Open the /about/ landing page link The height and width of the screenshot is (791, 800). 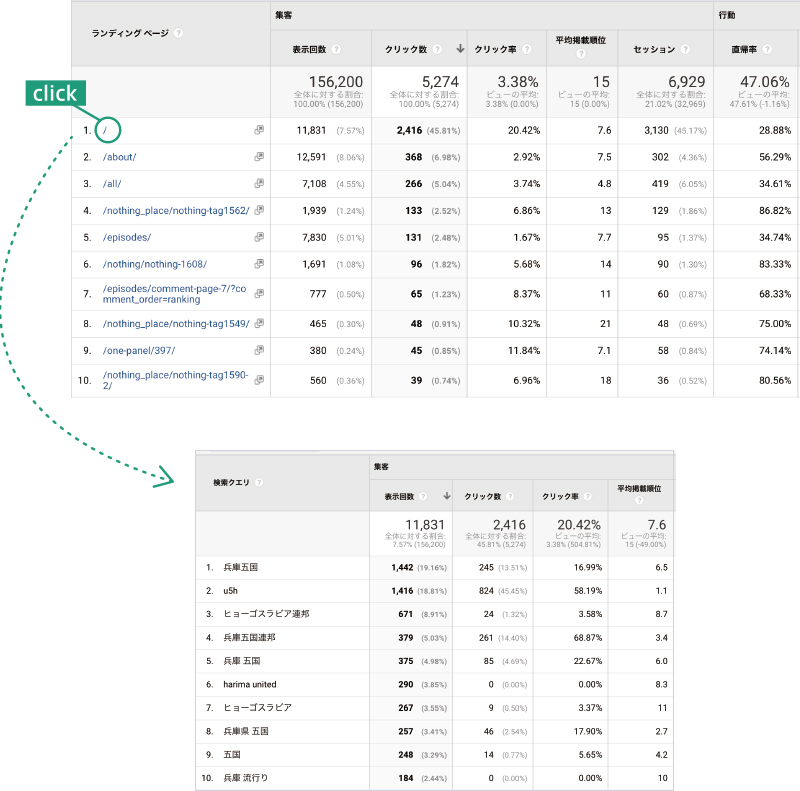click(119, 157)
